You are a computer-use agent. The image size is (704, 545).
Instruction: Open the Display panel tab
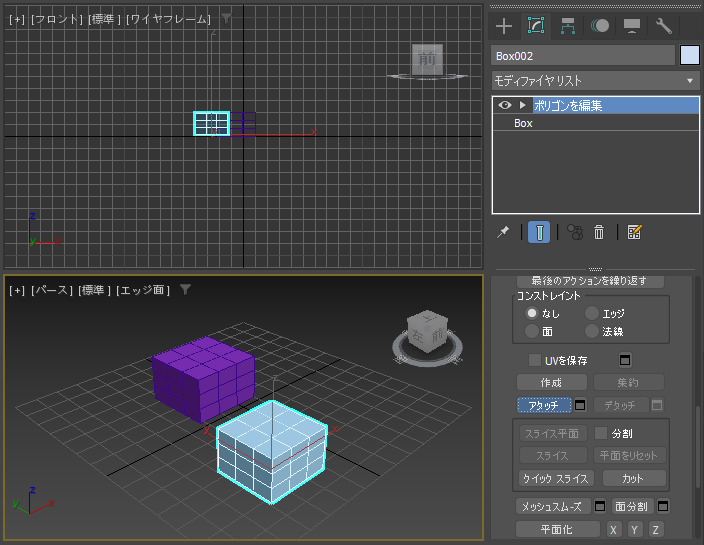point(632,26)
